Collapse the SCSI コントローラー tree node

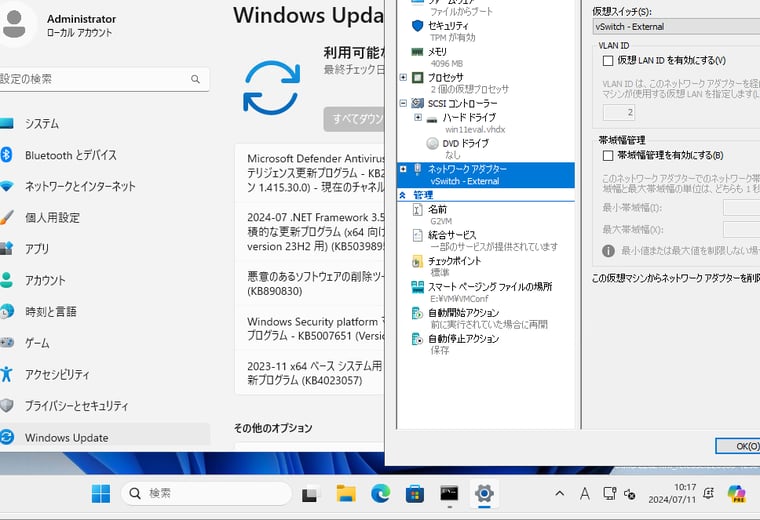(403, 103)
